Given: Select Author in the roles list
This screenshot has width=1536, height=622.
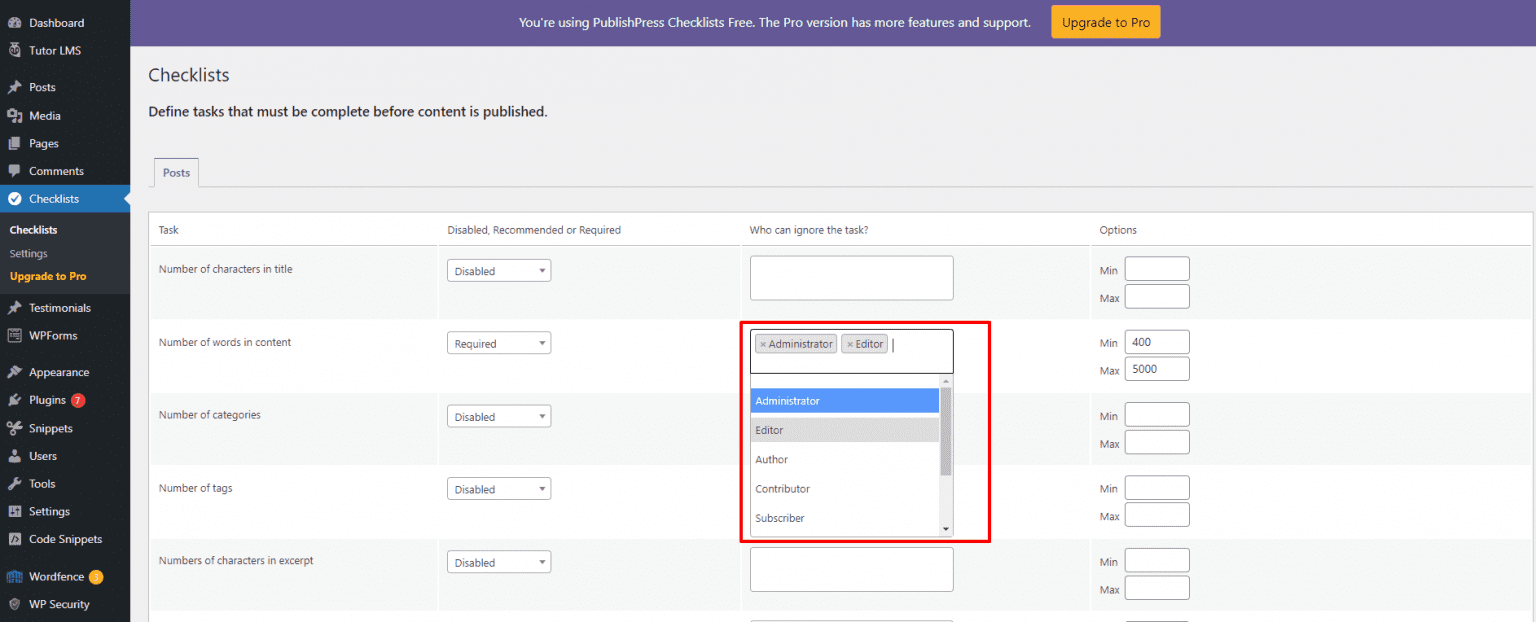Looking at the screenshot, I should point(772,459).
